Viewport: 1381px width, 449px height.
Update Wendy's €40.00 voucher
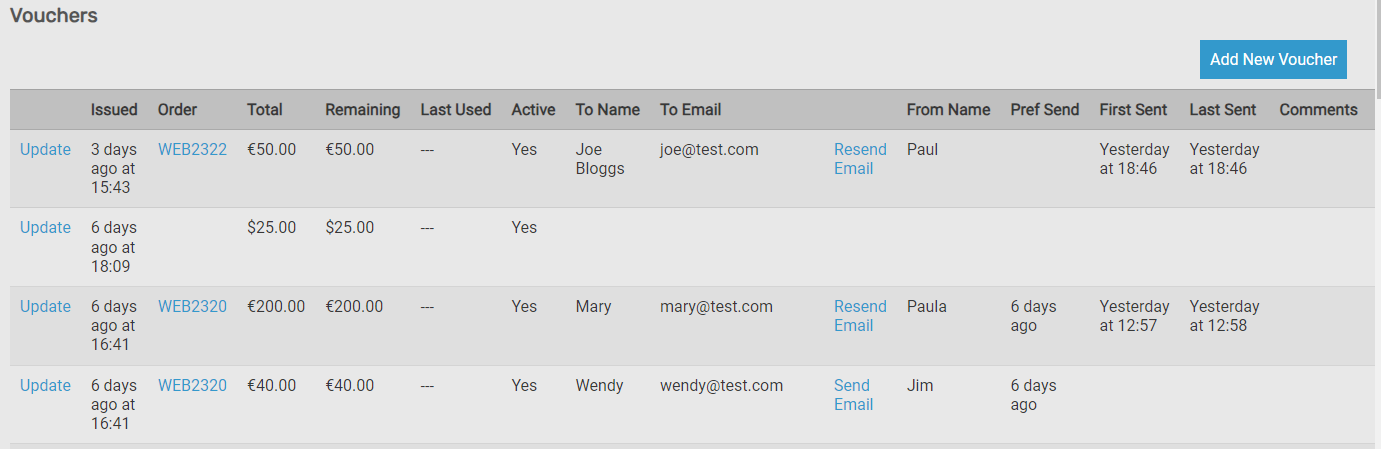[x=45, y=385]
